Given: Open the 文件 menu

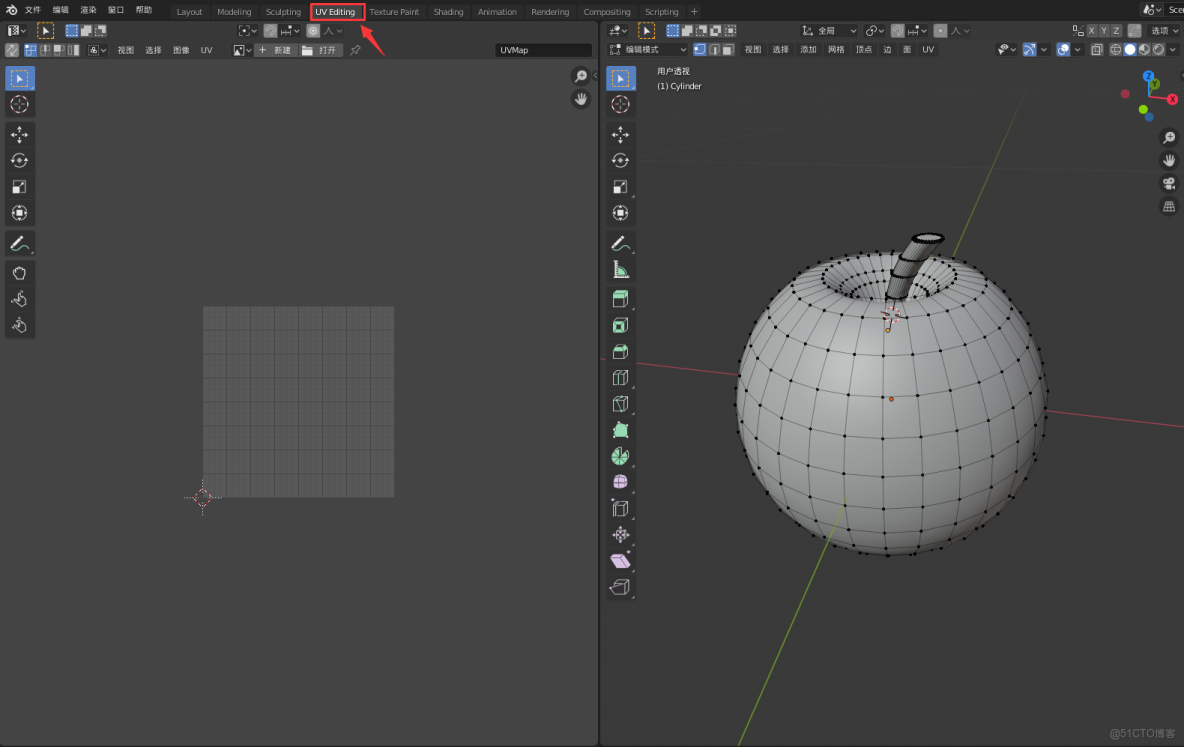Looking at the screenshot, I should (x=33, y=10).
